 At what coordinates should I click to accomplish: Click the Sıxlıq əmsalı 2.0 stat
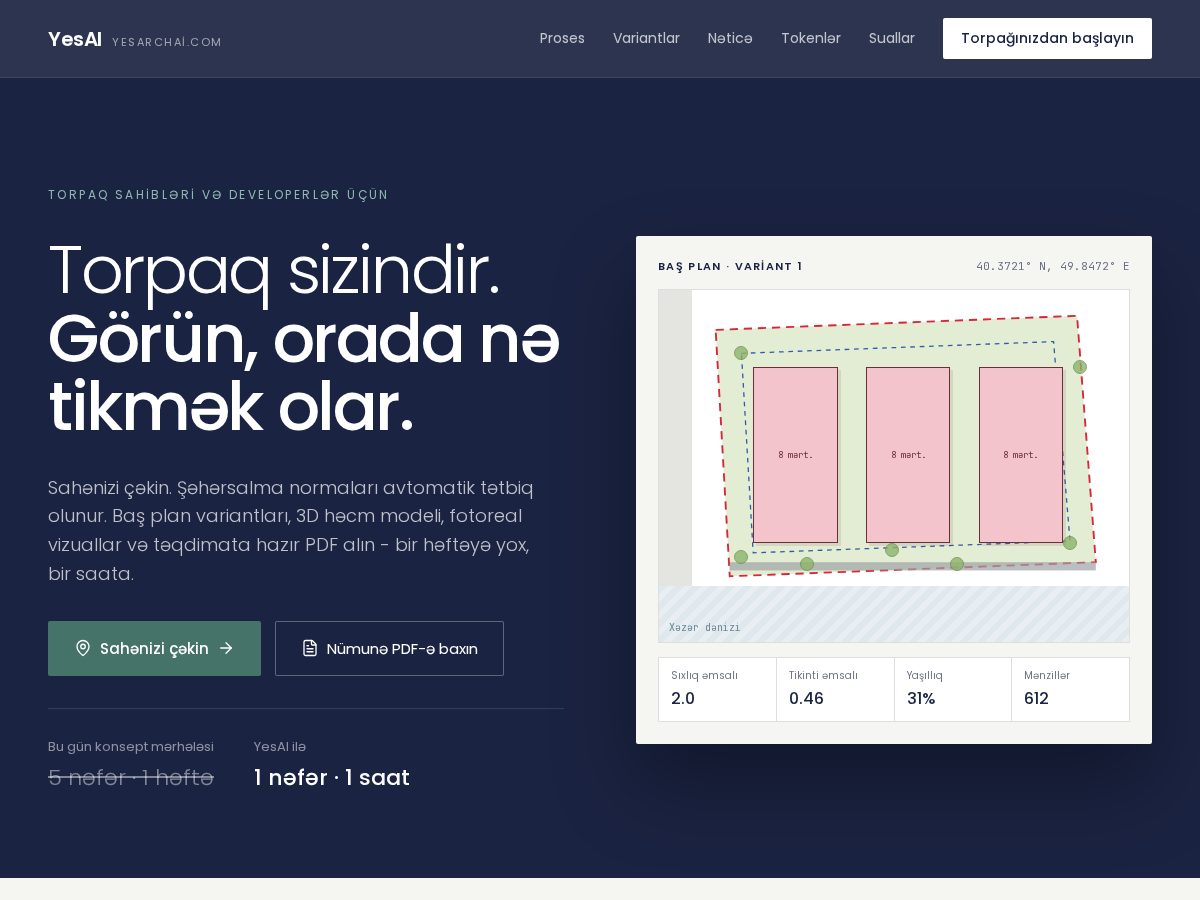point(717,689)
